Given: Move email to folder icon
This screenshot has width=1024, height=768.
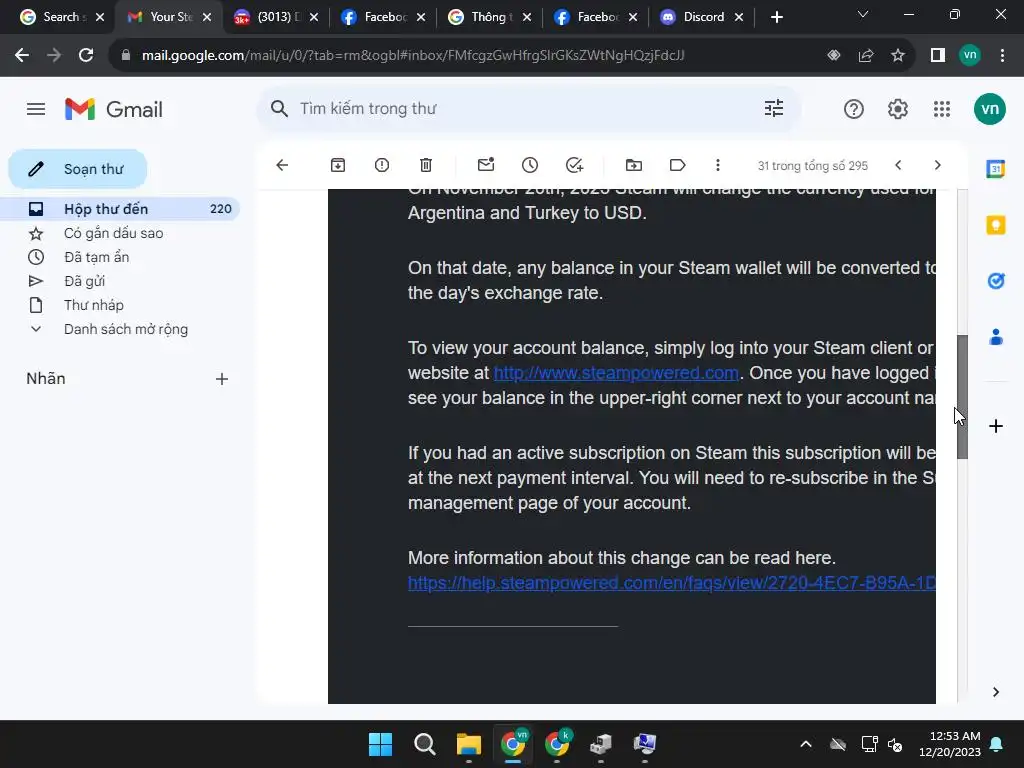Looking at the screenshot, I should click(x=633, y=165).
